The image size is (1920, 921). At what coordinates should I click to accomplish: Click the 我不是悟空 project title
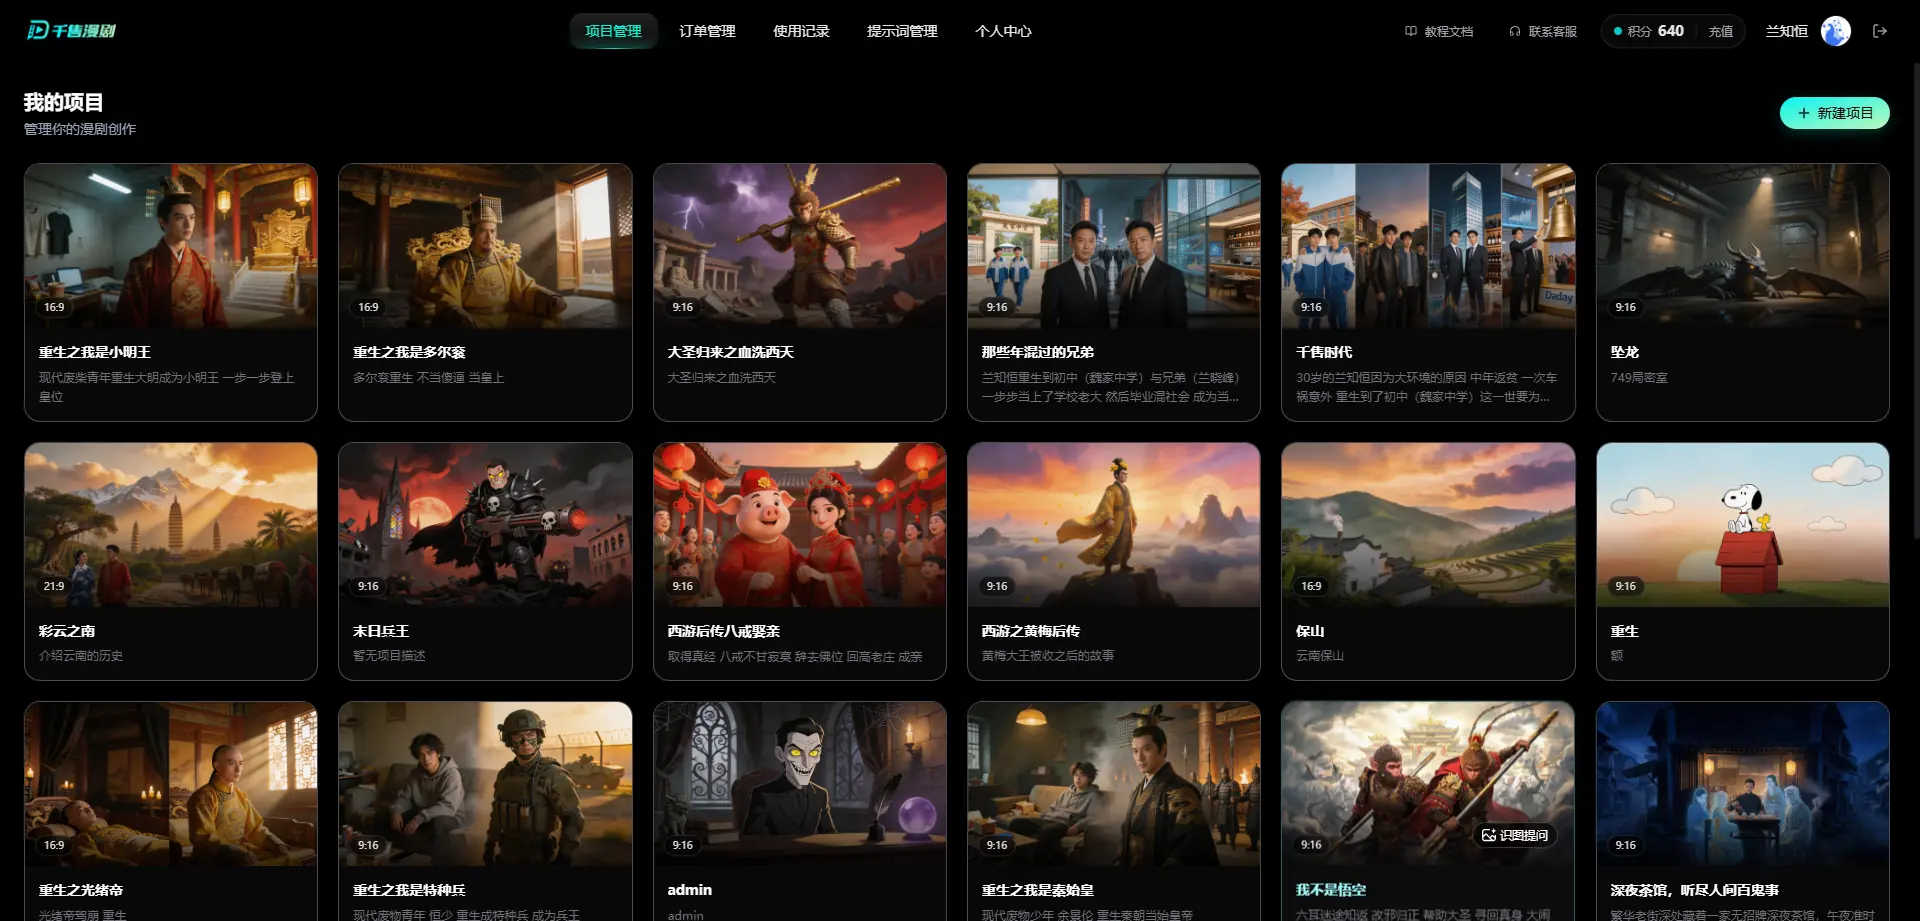click(1331, 890)
